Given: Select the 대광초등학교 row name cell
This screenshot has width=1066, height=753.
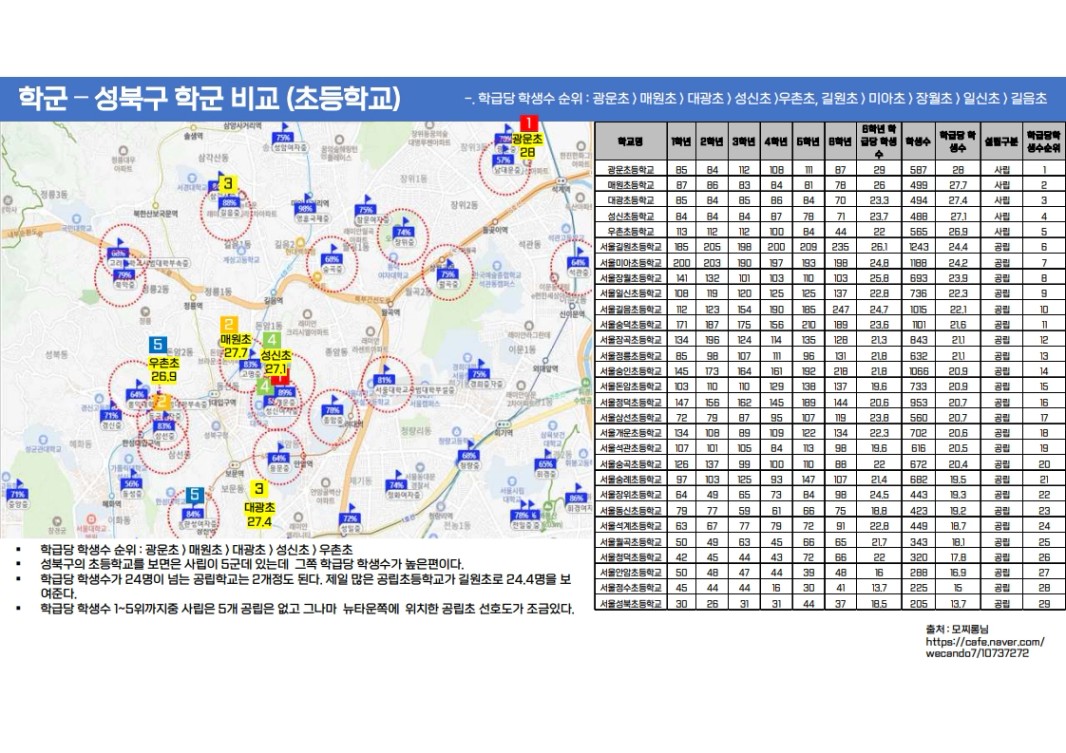Looking at the screenshot, I should 630,200.
